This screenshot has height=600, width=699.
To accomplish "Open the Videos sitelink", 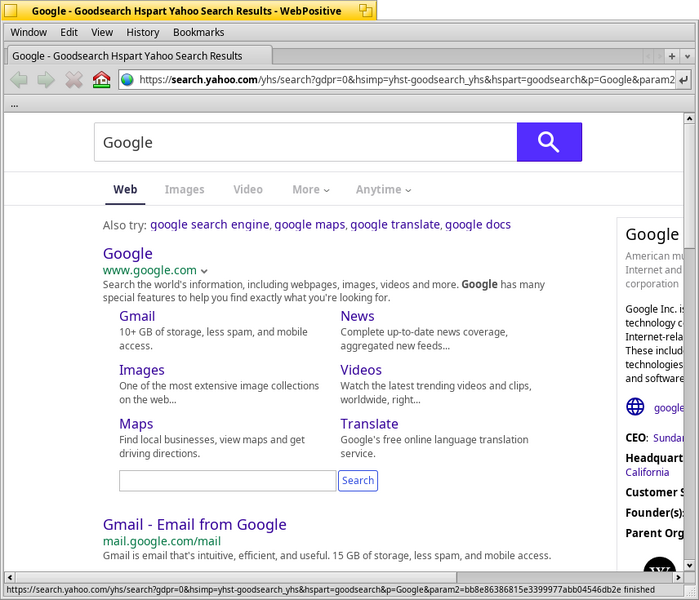I will pos(361,370).
